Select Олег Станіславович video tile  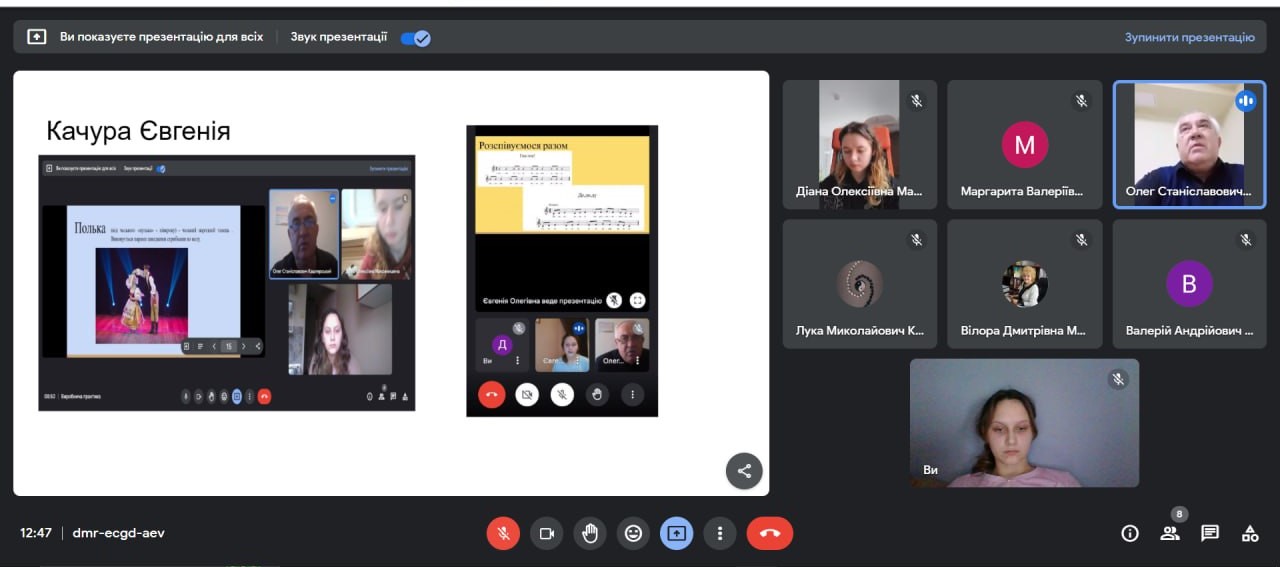(x=1189, y=144)
